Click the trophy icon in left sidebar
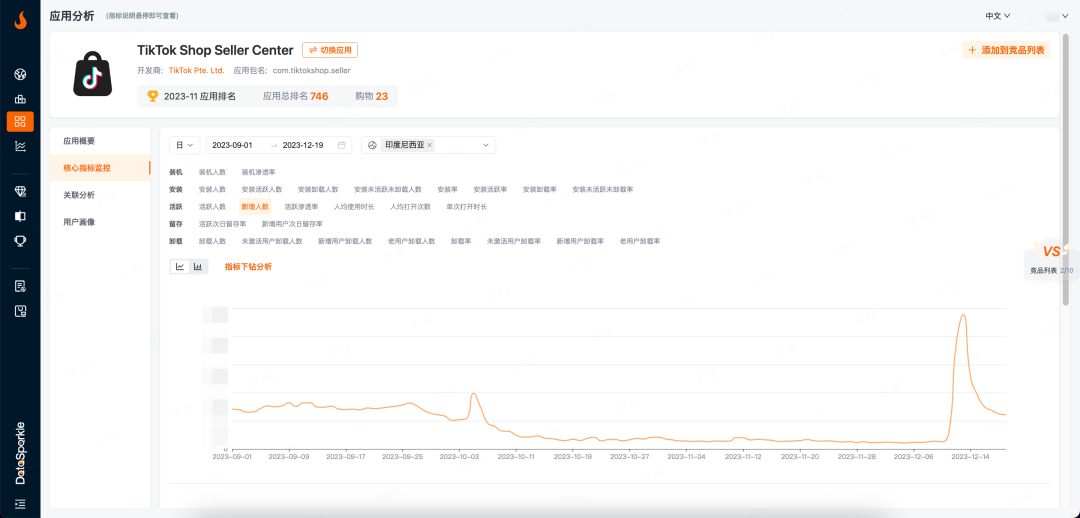1080x518 pixels. point(20,240)
